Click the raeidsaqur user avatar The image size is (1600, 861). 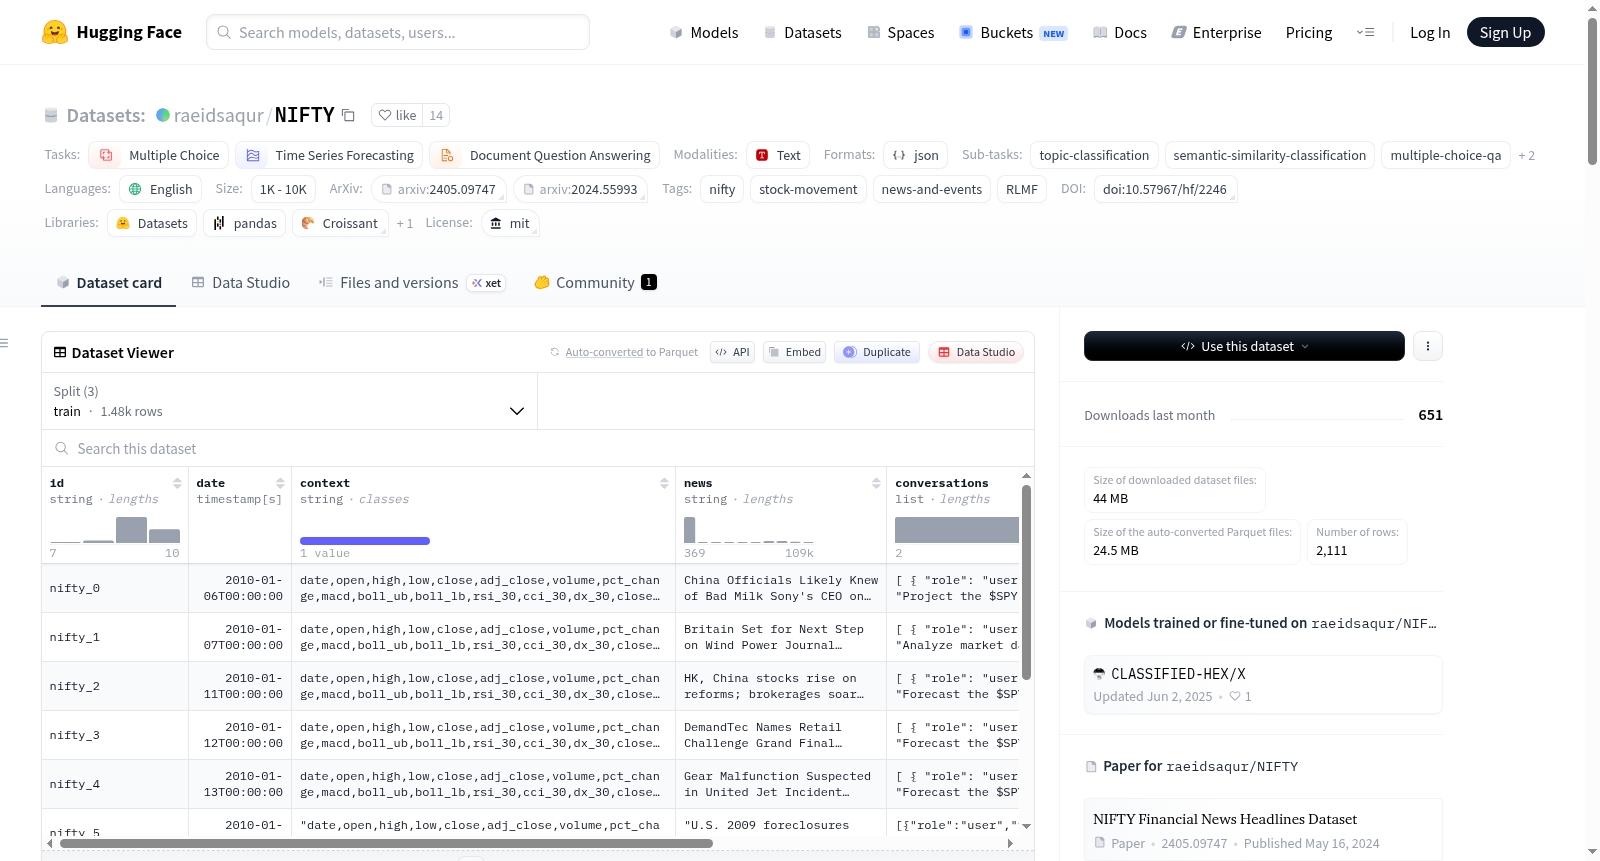163,115
